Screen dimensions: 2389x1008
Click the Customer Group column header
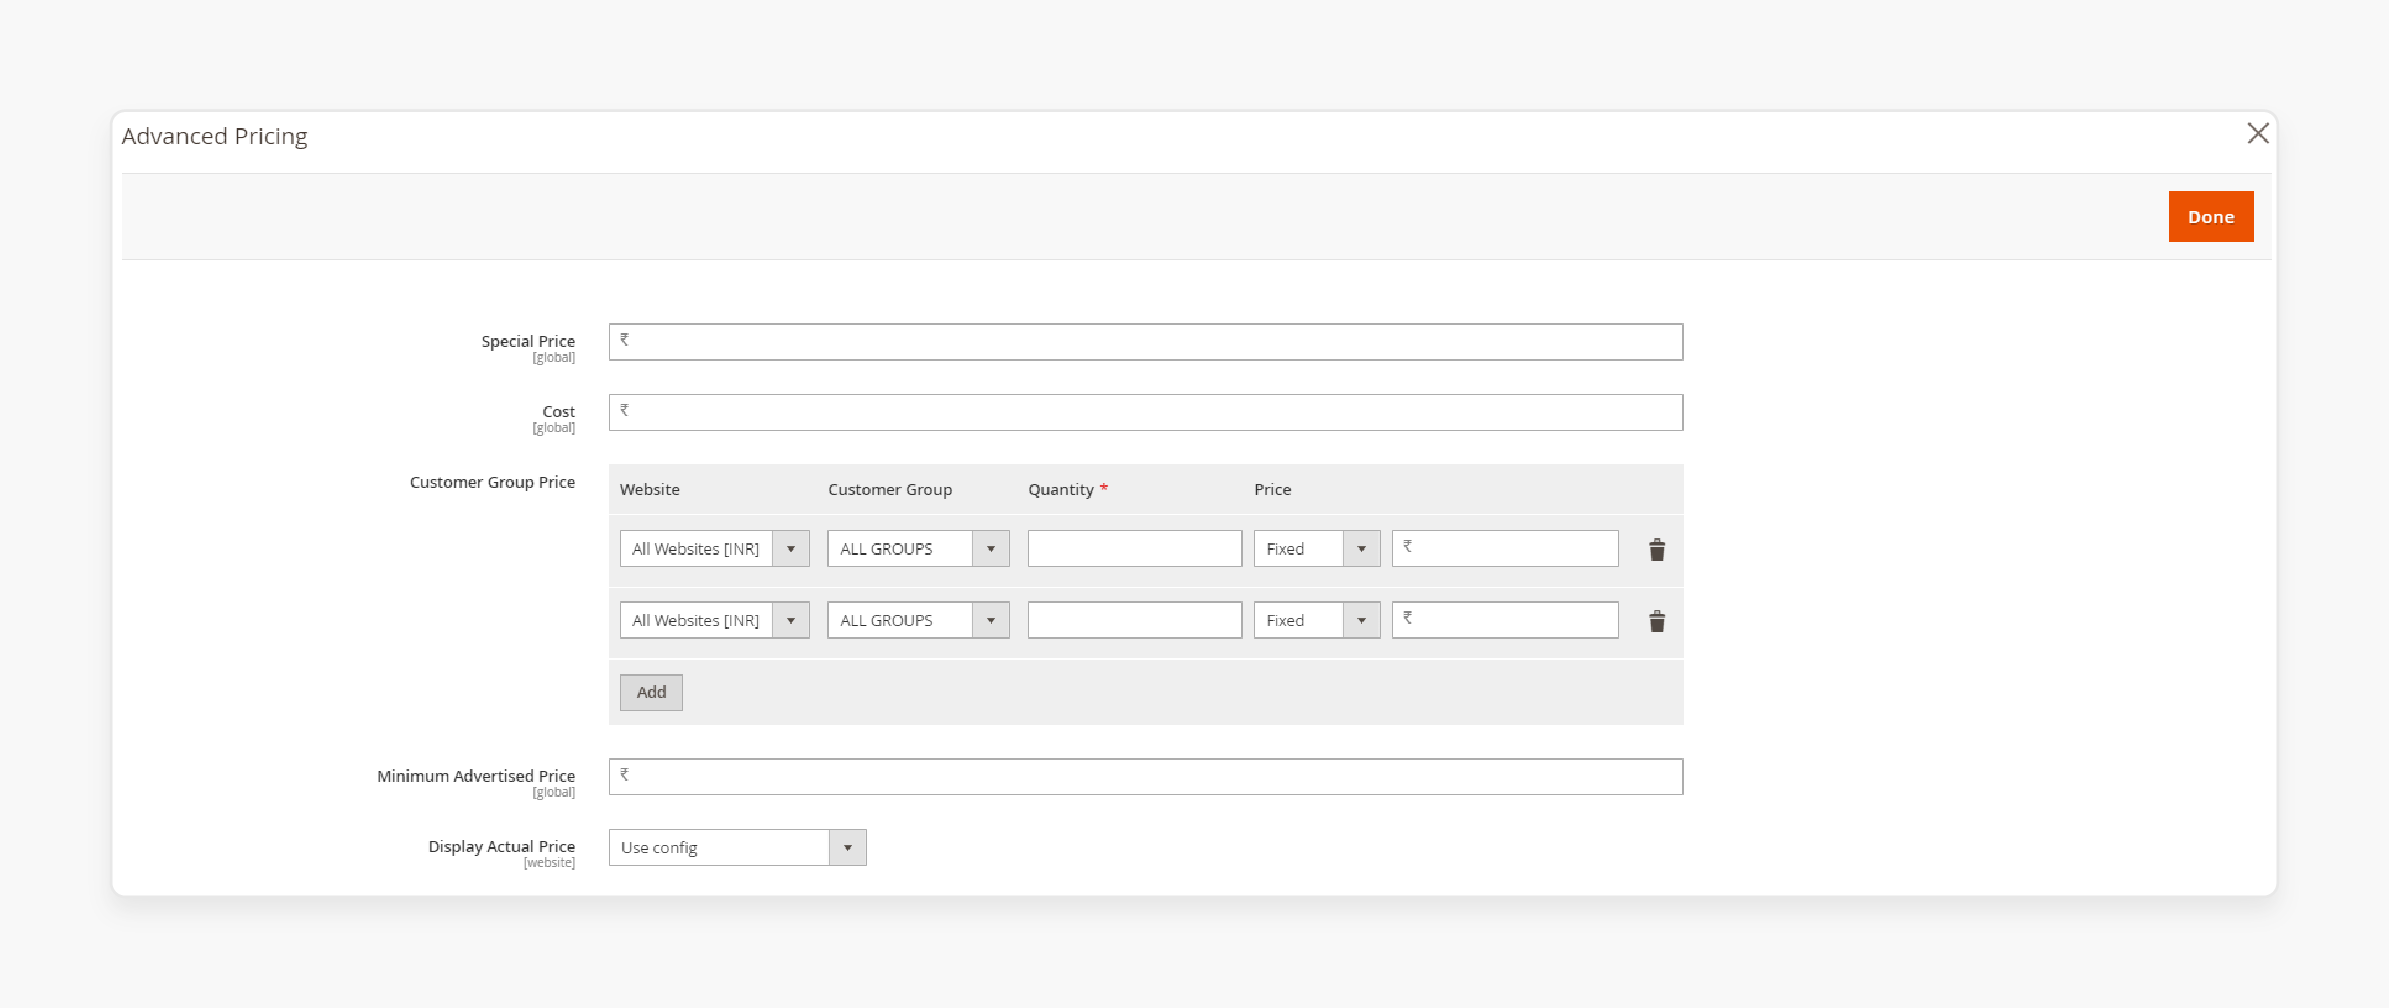pyautogui.click(x=890, y=489)
